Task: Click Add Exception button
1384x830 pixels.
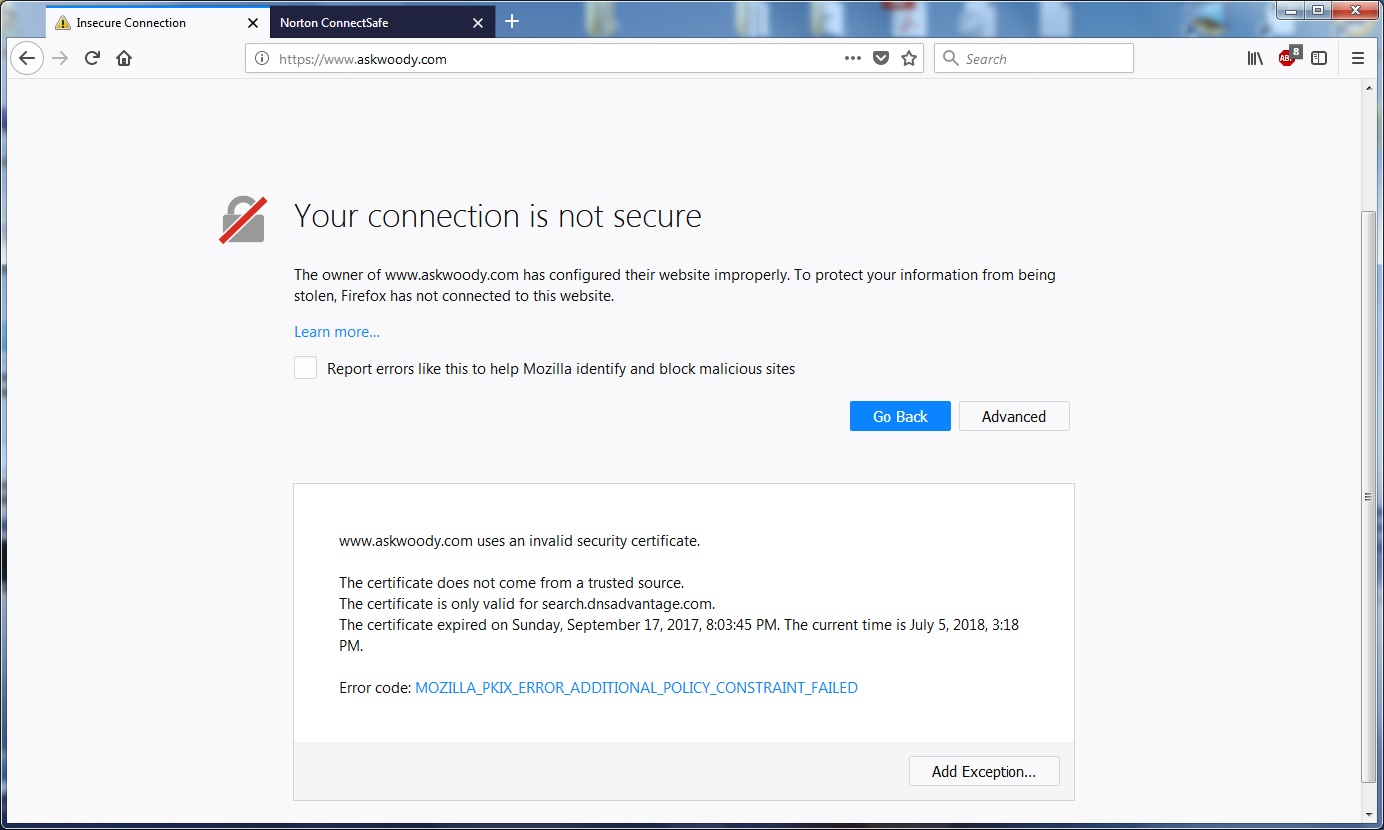Action: (x=983, y=771)
